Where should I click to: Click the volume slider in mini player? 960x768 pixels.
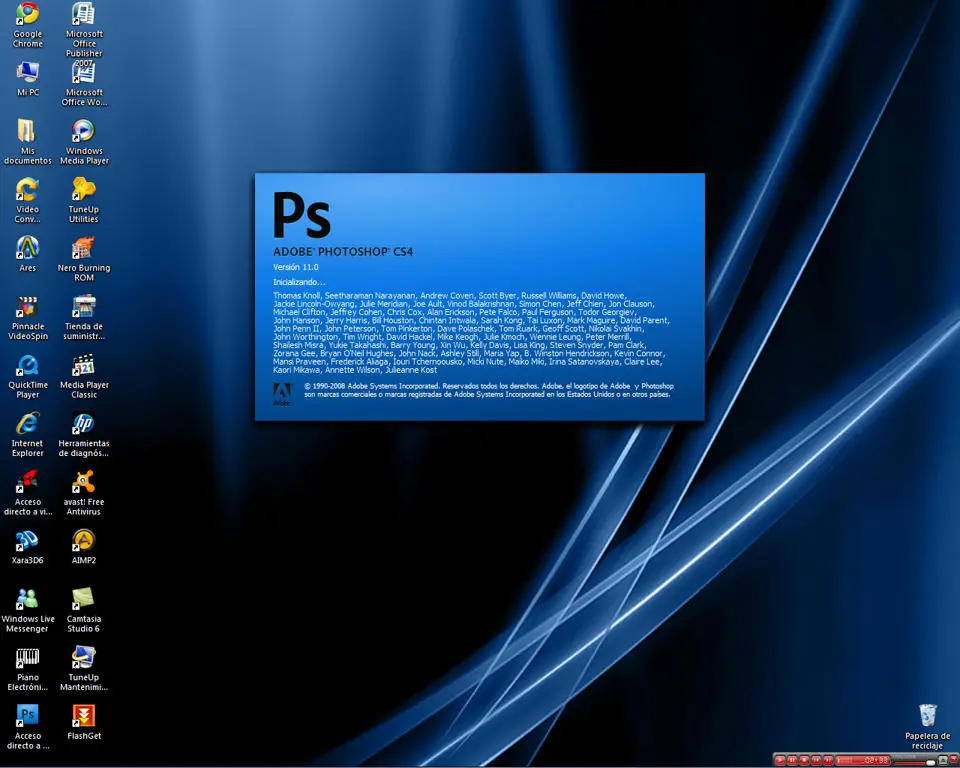pyautogui.click(x=913, y=762)
